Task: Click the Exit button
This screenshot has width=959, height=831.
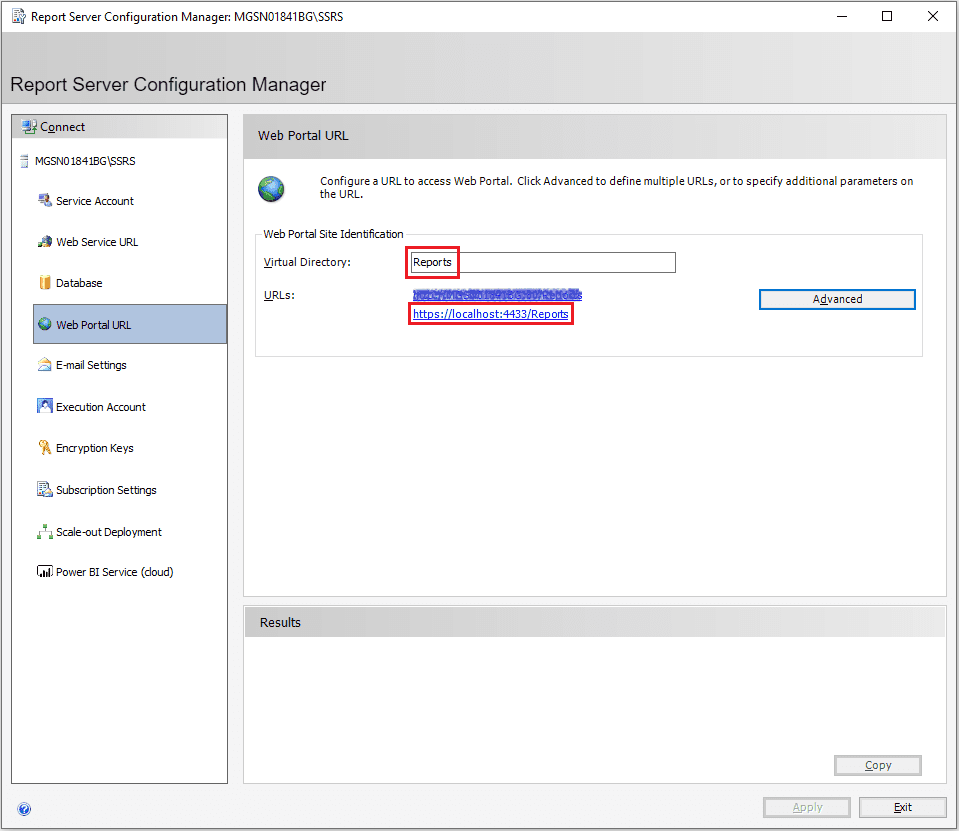Action: tap(901, 807)
